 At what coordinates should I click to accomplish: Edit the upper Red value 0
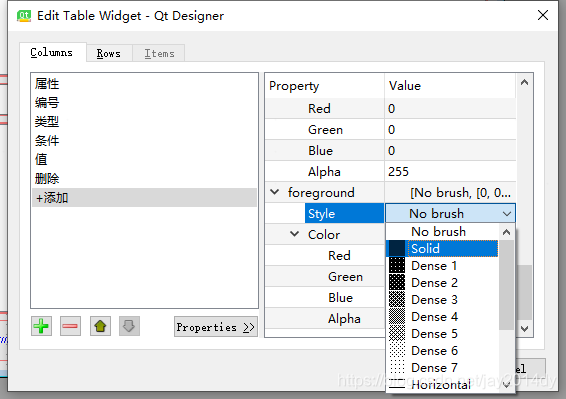(450, 108)
